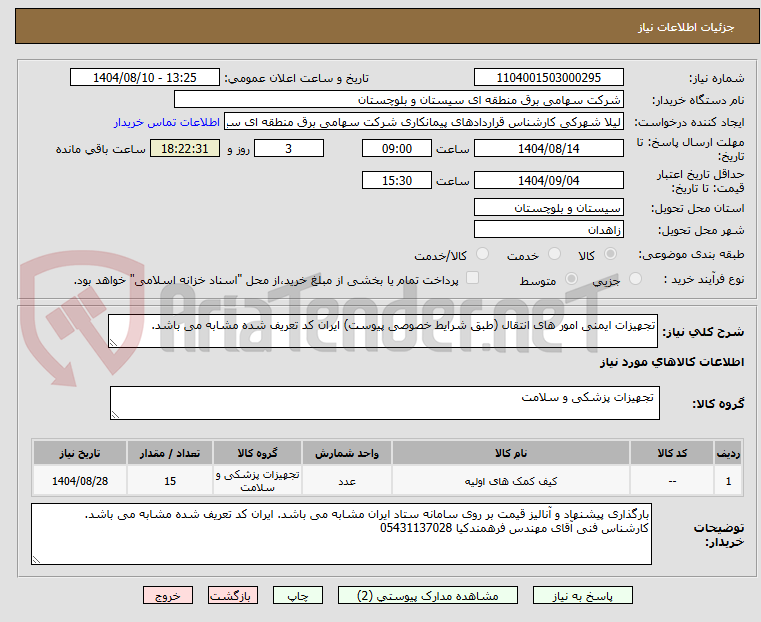Image resolution: width=761 pixels, height=622 pixels.
Task: Click the delivery province field 'سیستان و بلوچستان'
Action: tap(548, 208)
